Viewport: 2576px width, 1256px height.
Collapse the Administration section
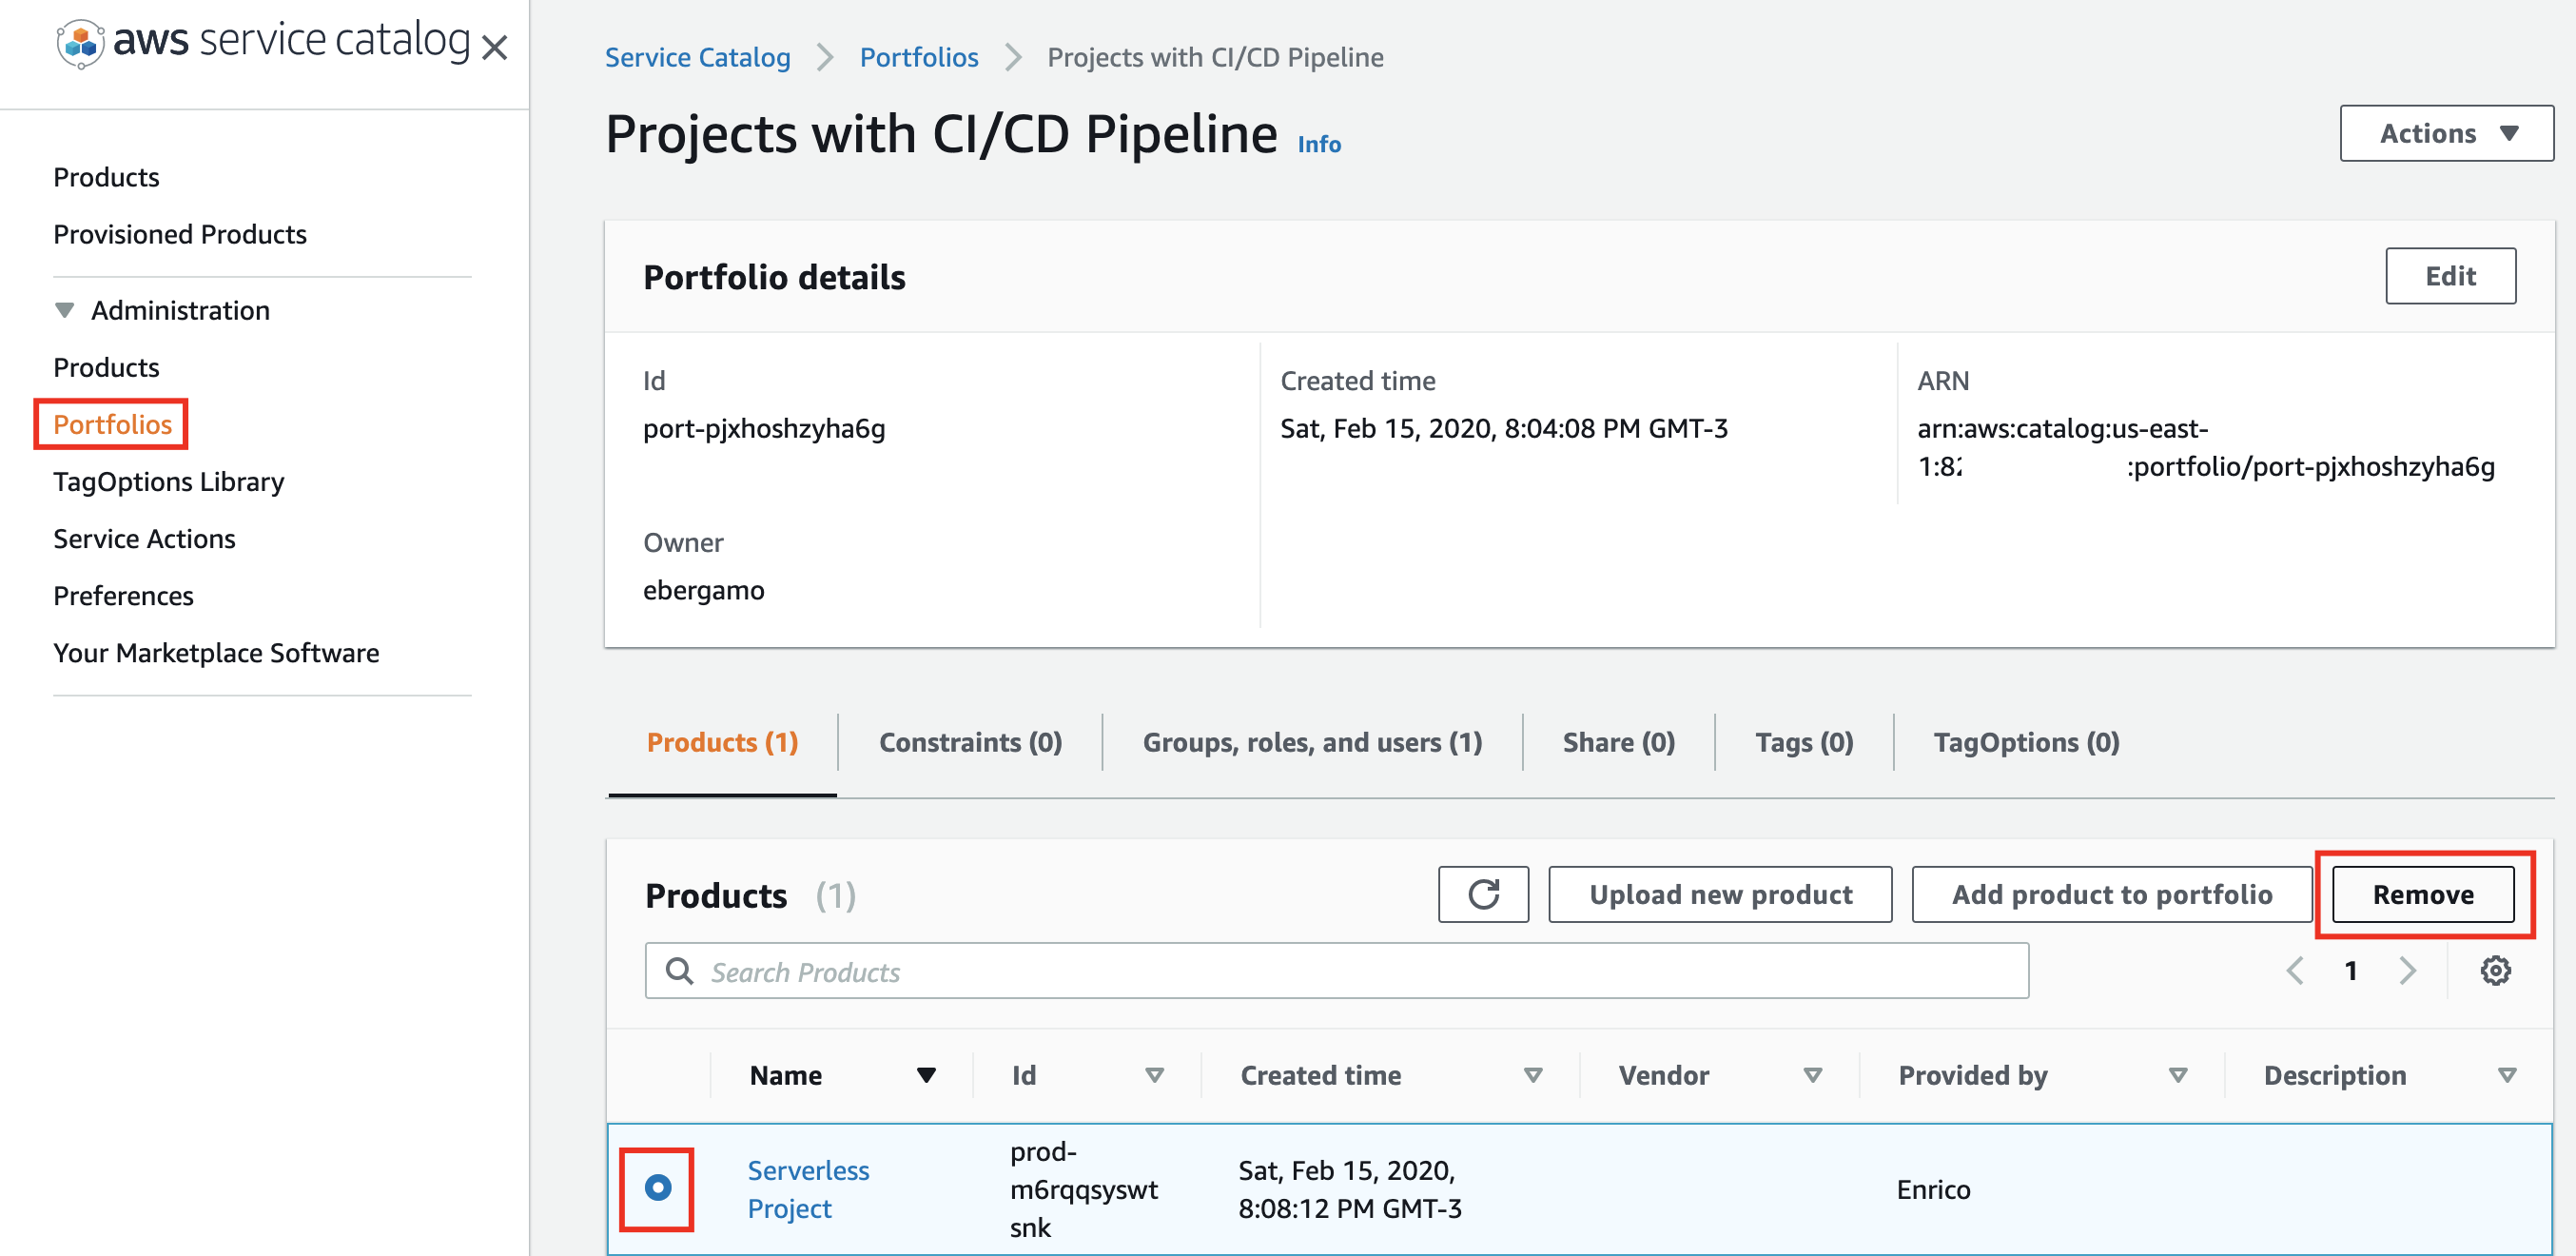[x=65, y=310]
